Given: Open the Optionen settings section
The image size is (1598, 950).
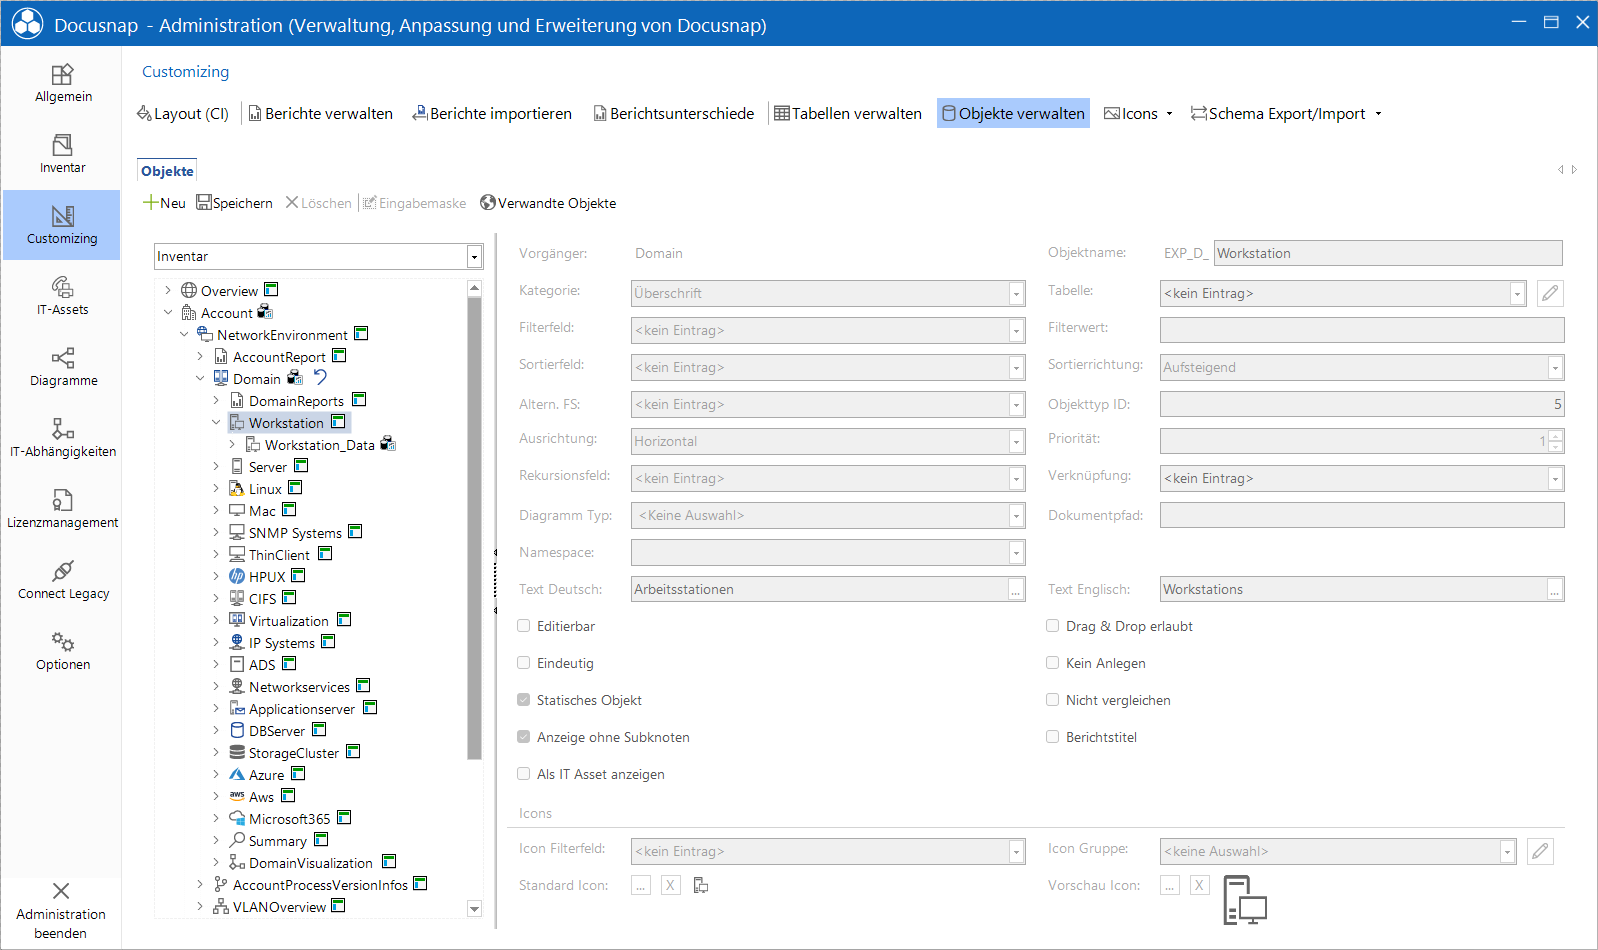Looking at the screenshot, I should pos(62,651).
